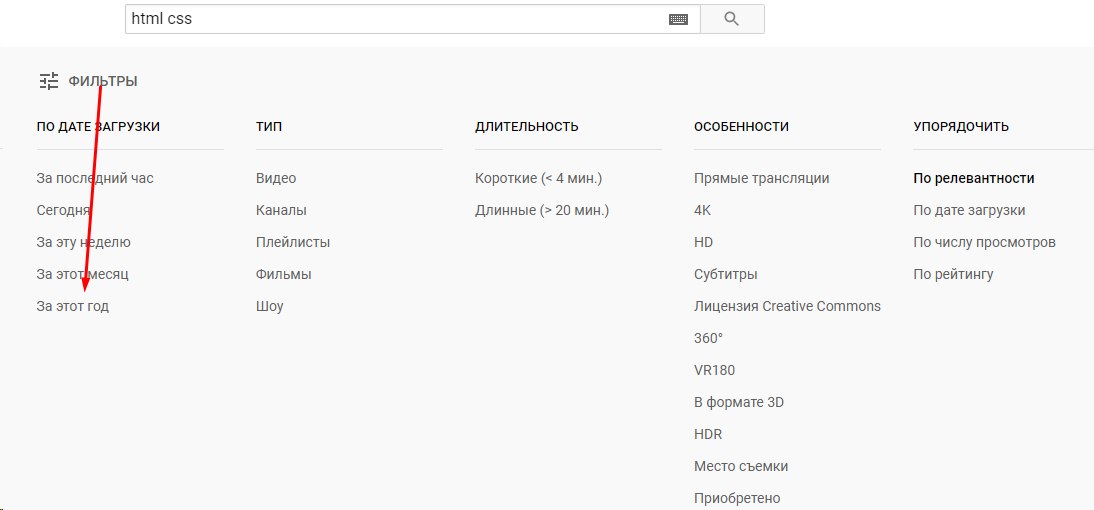Sort results 'По релевантности'
Viewport: 1094px width, 510px height.
pos(974,179)
